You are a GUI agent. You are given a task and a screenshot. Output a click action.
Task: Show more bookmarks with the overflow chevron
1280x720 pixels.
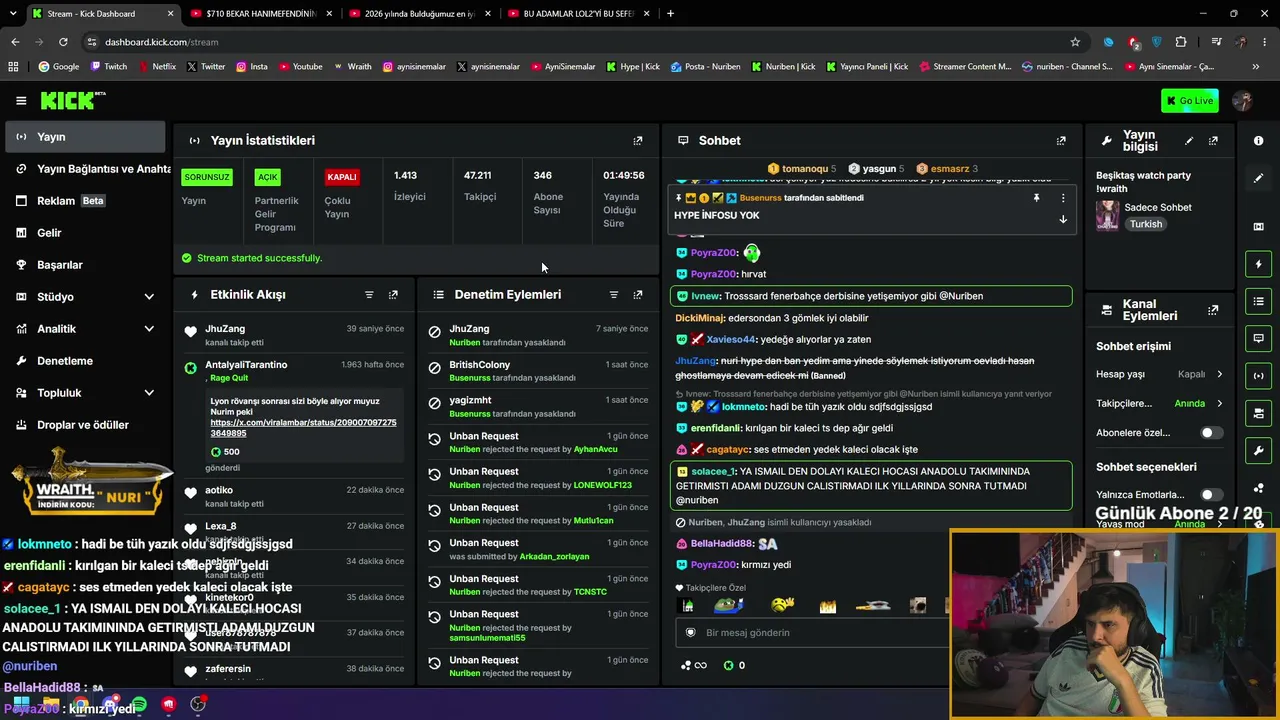(1256, 67)
